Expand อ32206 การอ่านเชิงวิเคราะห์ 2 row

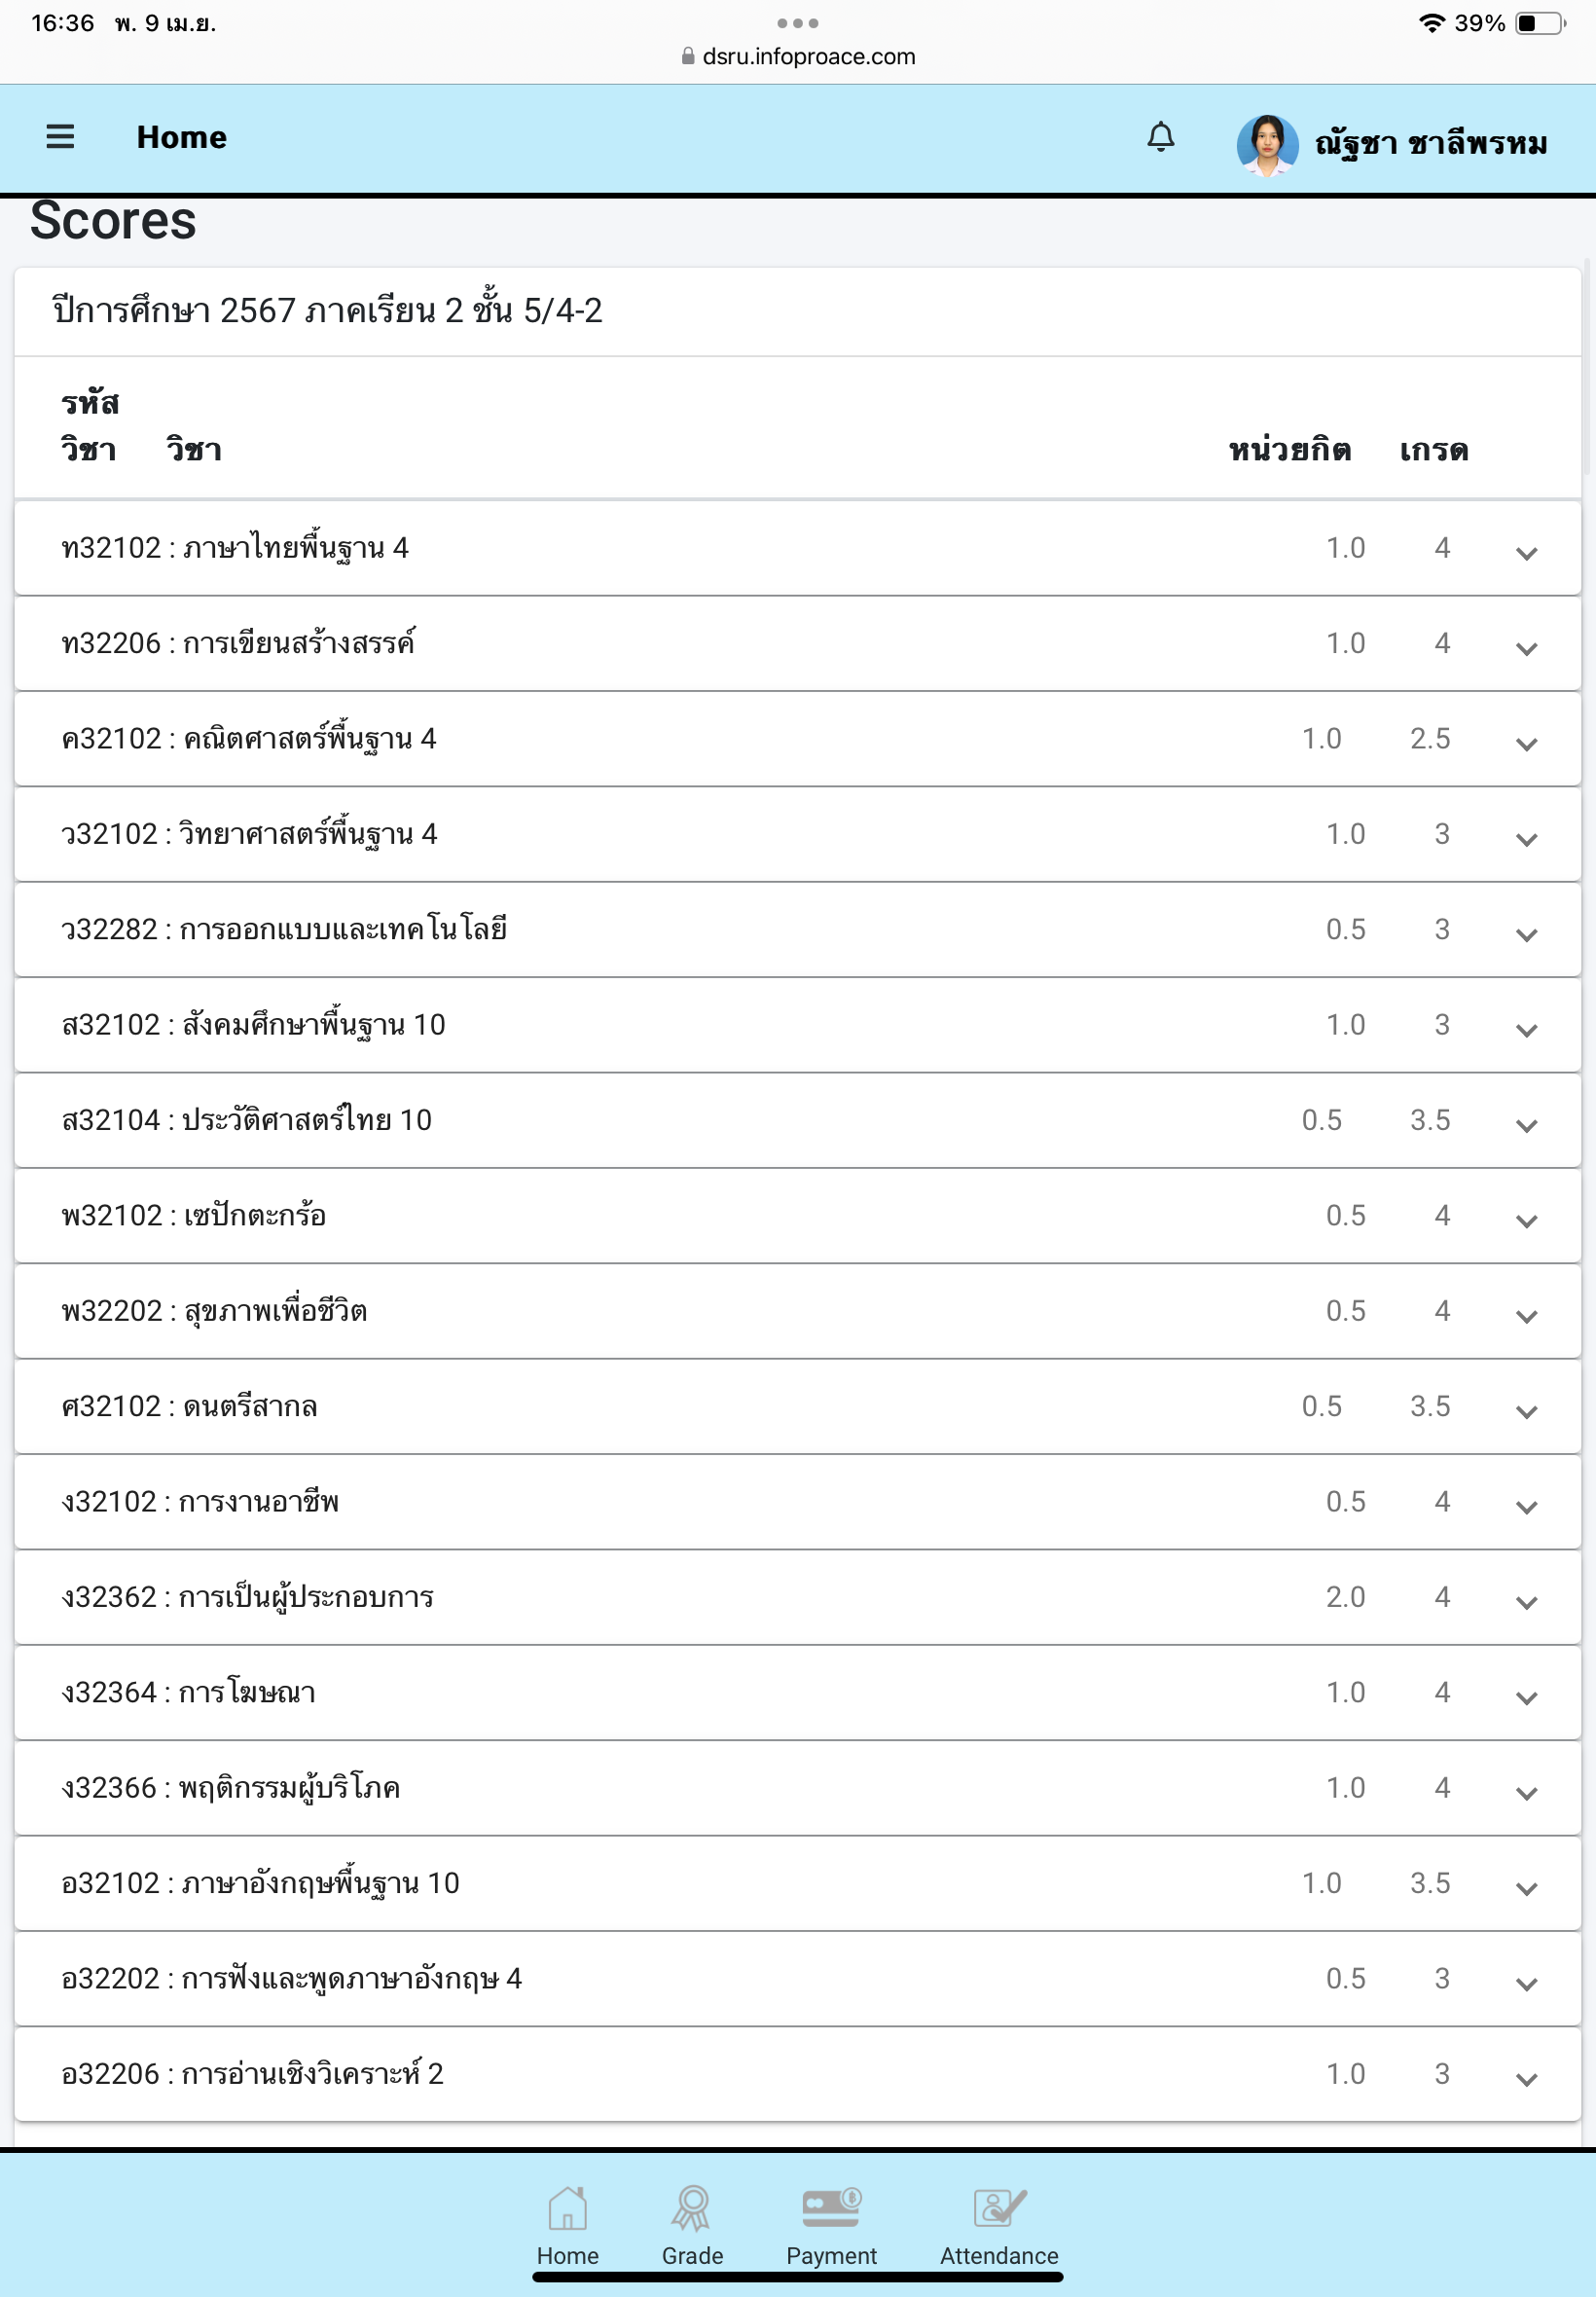(x=1526, y=2079)
